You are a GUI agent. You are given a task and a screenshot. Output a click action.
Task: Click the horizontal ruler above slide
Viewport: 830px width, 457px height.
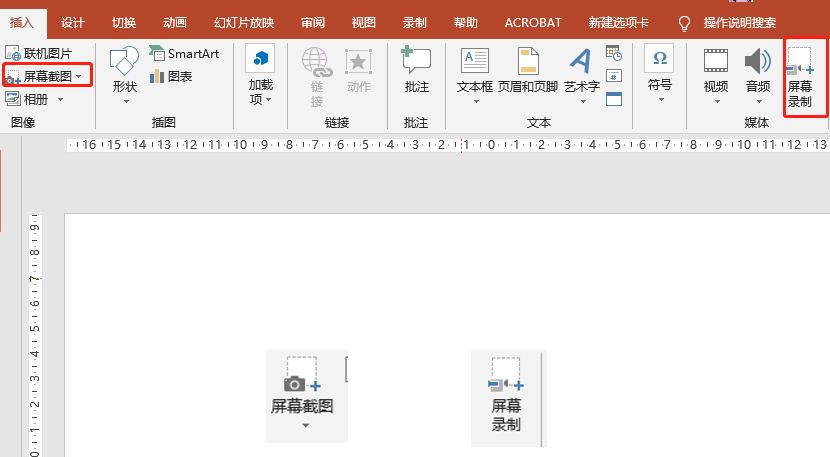point(448,145)
